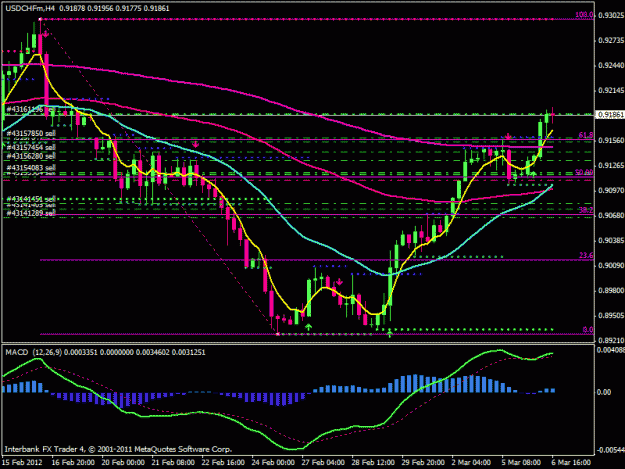Select the Fibonacci 50.00 level label
The height and width of the screenshot is (469, 625).
584,173
